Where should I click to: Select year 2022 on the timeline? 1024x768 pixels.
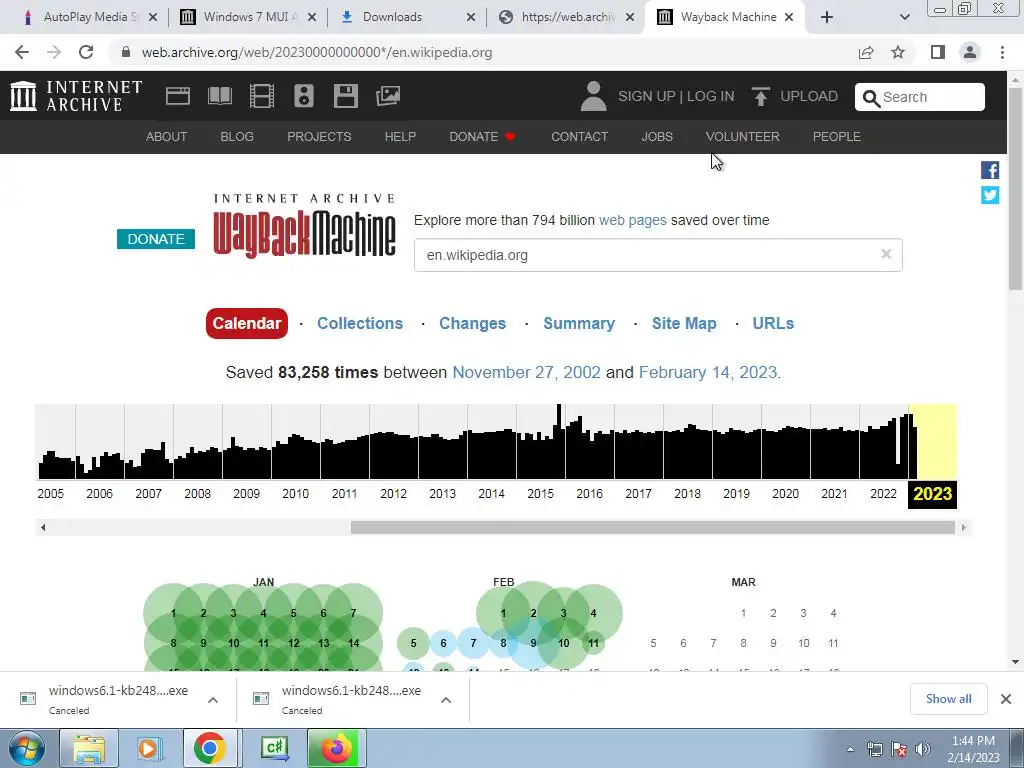coord(883,494)
